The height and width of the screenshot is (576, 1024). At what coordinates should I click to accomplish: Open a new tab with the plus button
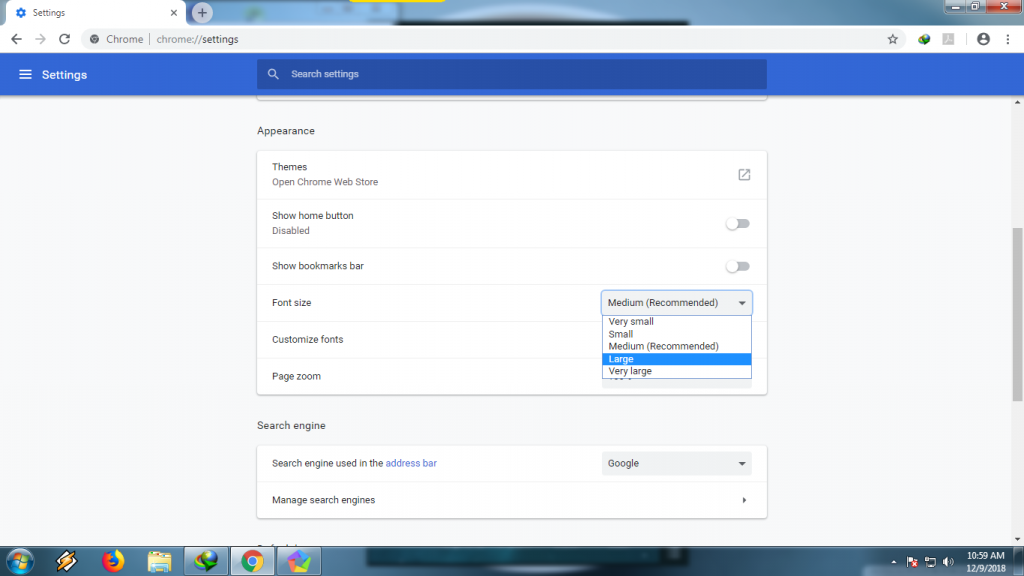tap(202, 13)
